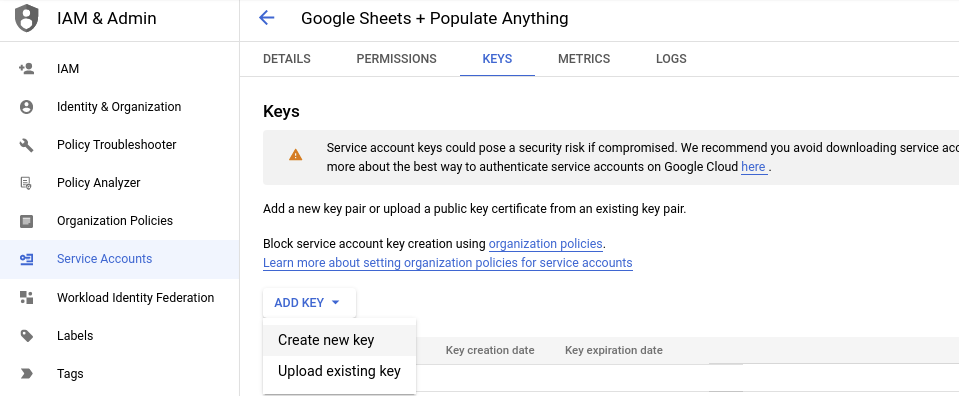Click the Tags chevron icon in the sidebar
959x396 pixels.
(x=26, y=373)
